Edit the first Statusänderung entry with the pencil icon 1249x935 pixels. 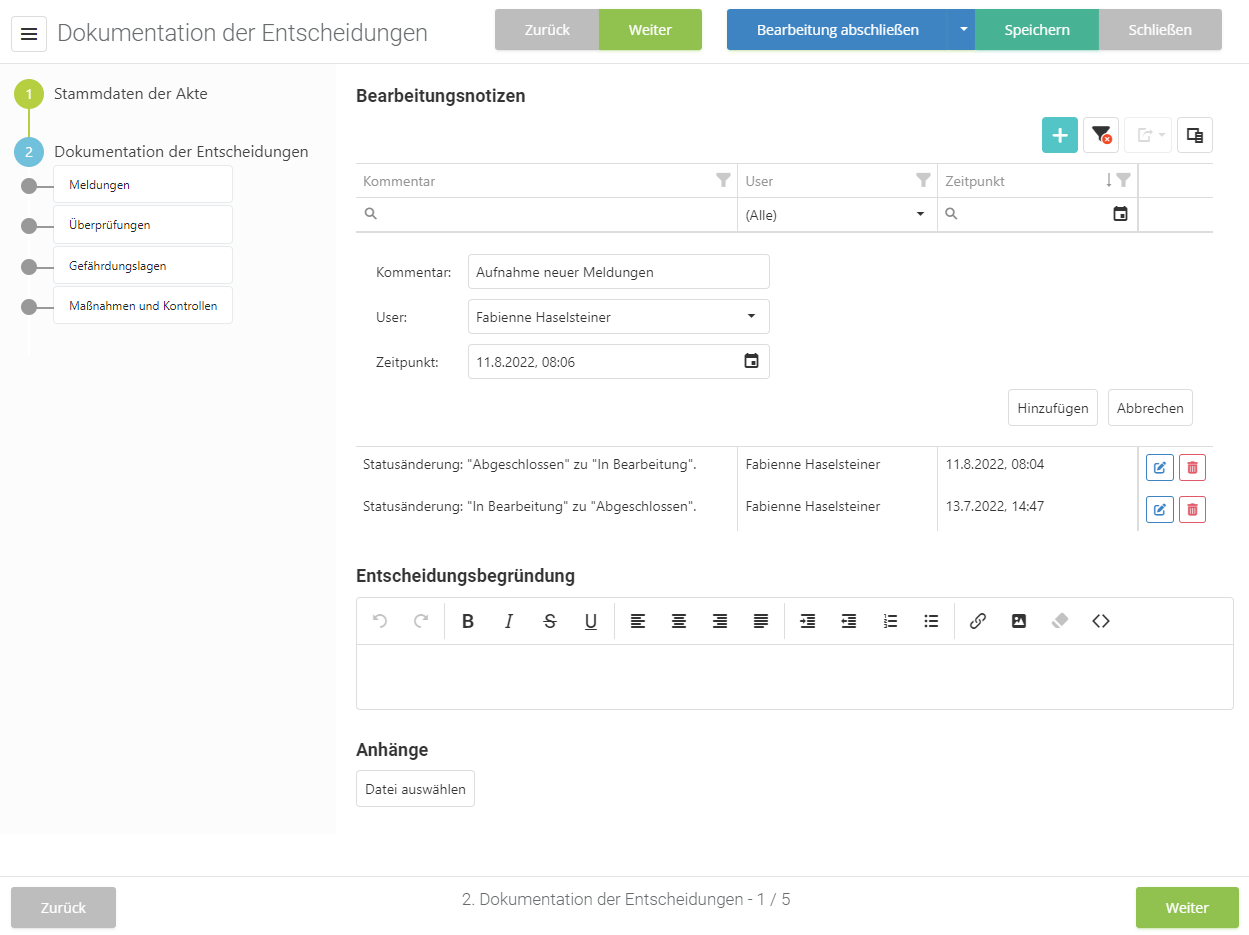(1159, 467)
